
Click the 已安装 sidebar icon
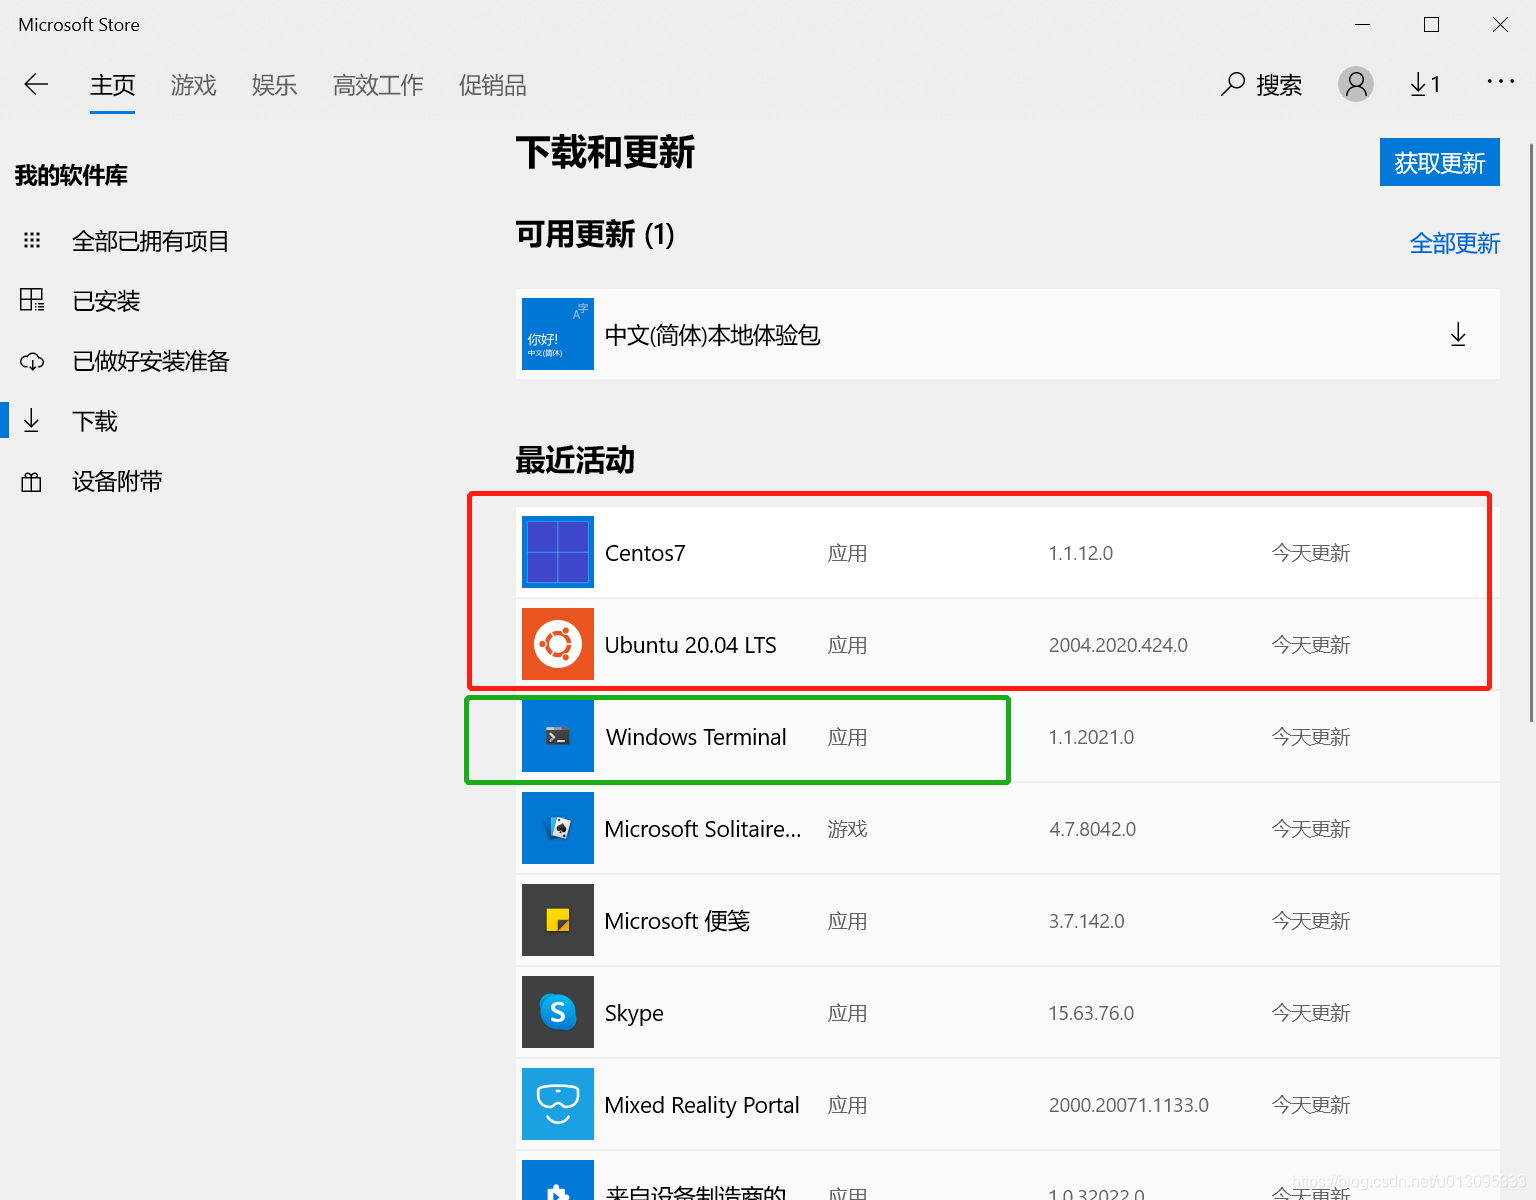pyautogui.click(x=32, y=300)
